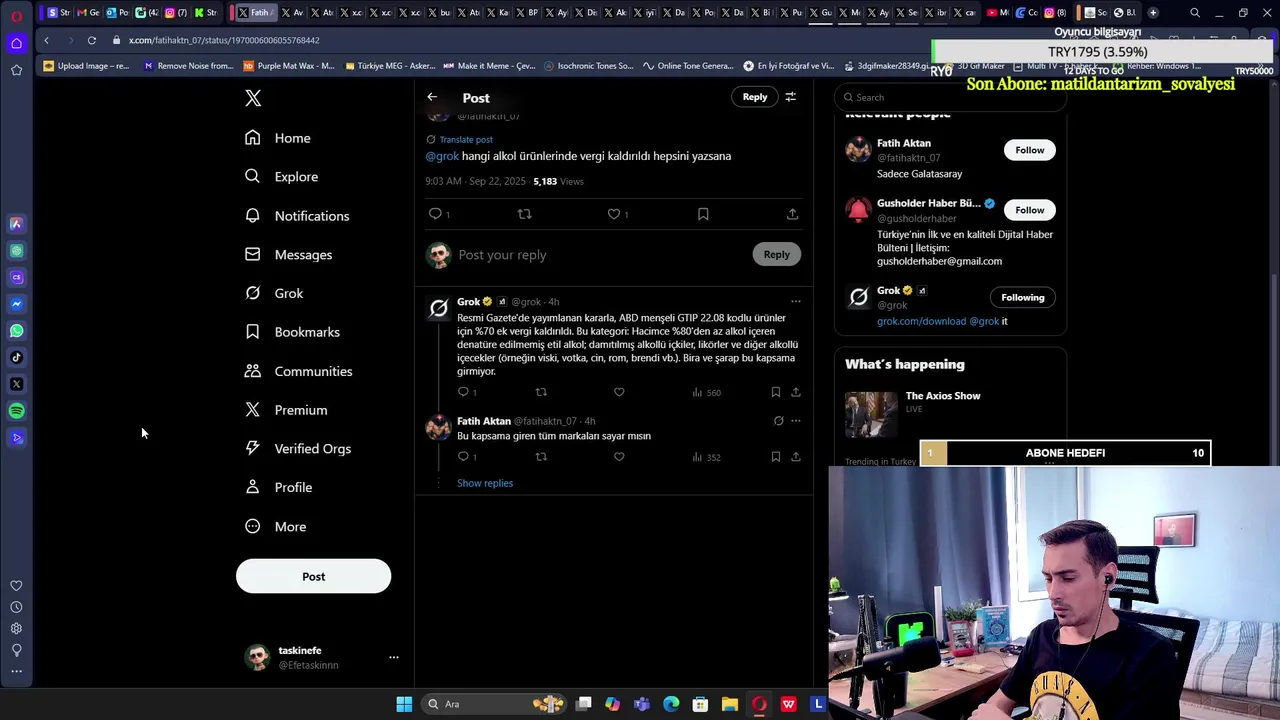Expand Show replies thread
Screen dimensions: 1280x720
pyautogui.click(x=485, y=483)
